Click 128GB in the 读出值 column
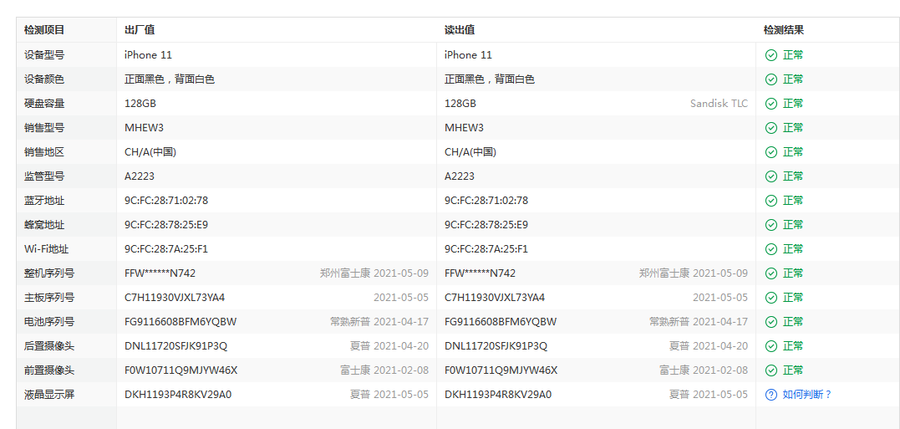 coord(460,104)
